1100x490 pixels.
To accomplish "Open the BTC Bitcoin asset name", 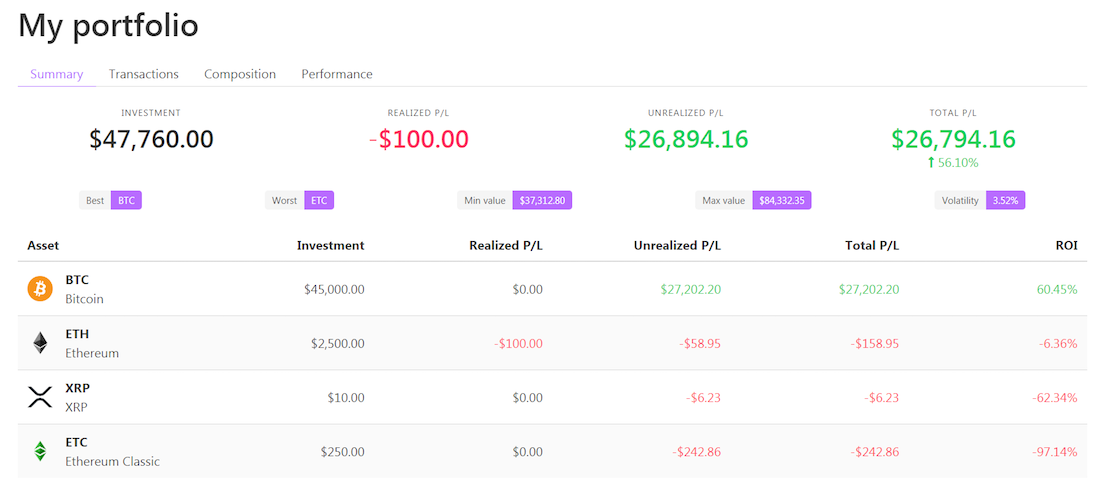I will [84, 289].
